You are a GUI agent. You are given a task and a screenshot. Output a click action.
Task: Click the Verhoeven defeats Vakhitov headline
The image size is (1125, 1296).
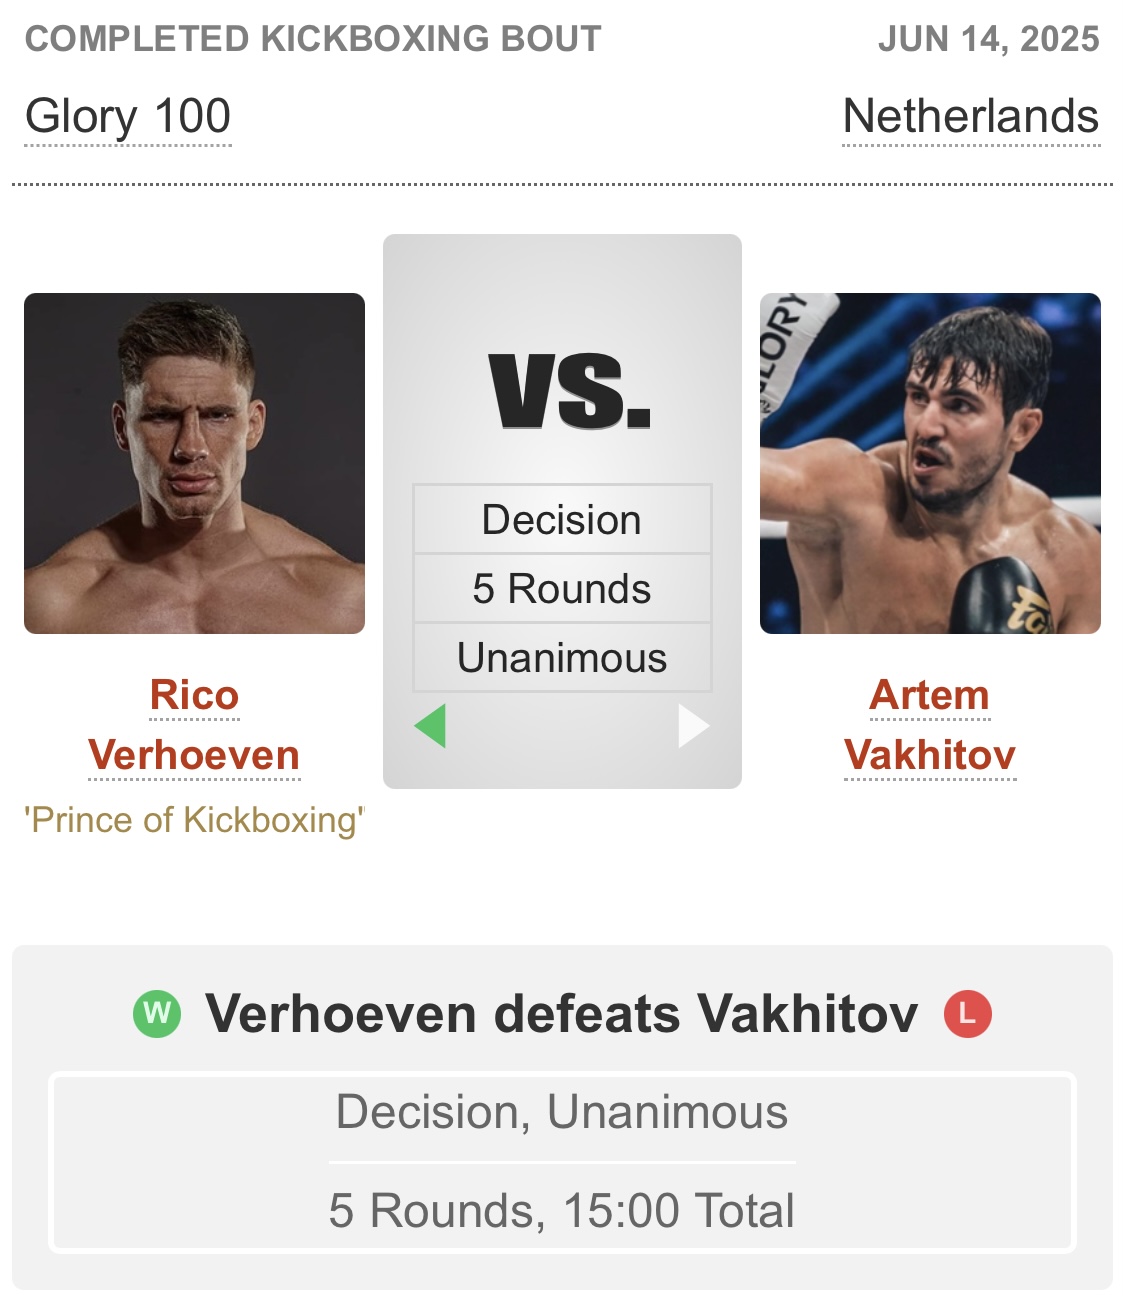point(561,1014)
